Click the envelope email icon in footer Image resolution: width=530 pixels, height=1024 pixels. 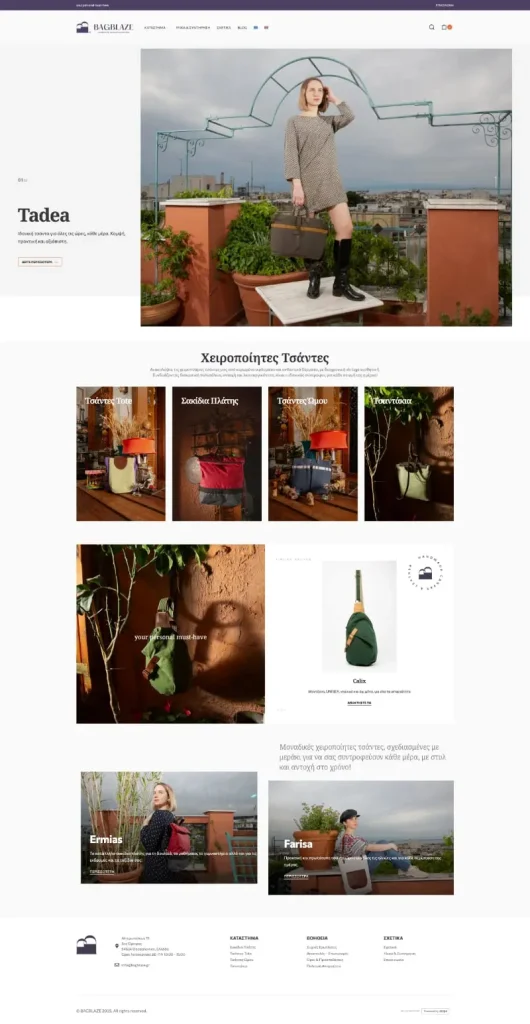pos(117,965)
